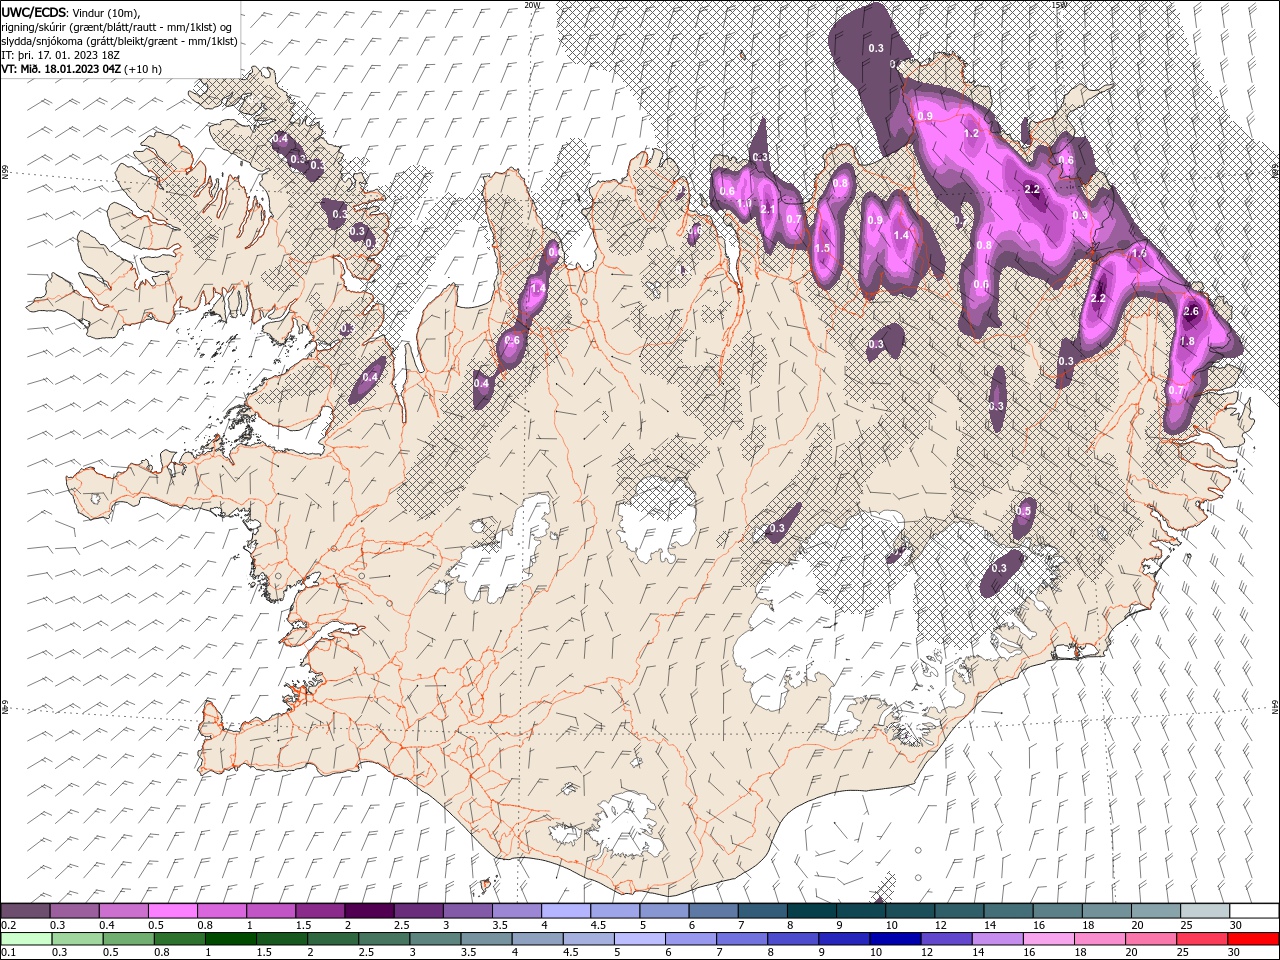
Task: Click the 1.2 precipitation value on the map
Action: point(971,133)
